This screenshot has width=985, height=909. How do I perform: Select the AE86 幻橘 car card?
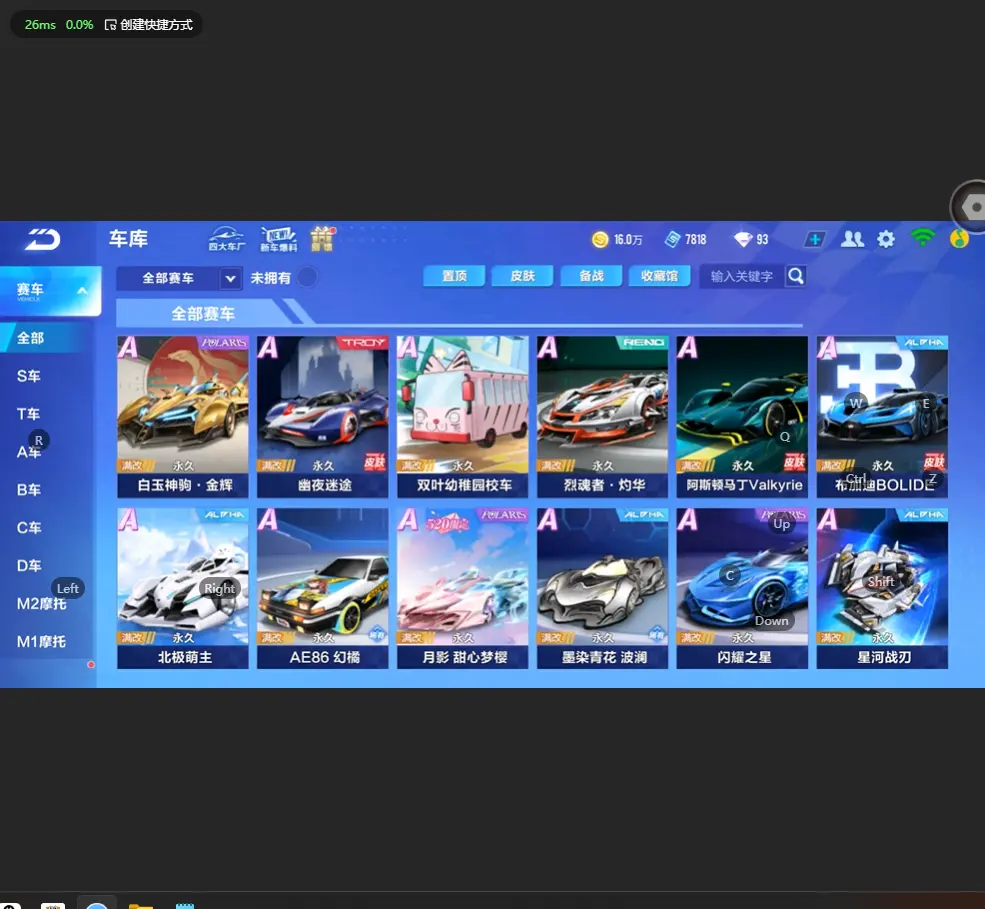(322, 589)
